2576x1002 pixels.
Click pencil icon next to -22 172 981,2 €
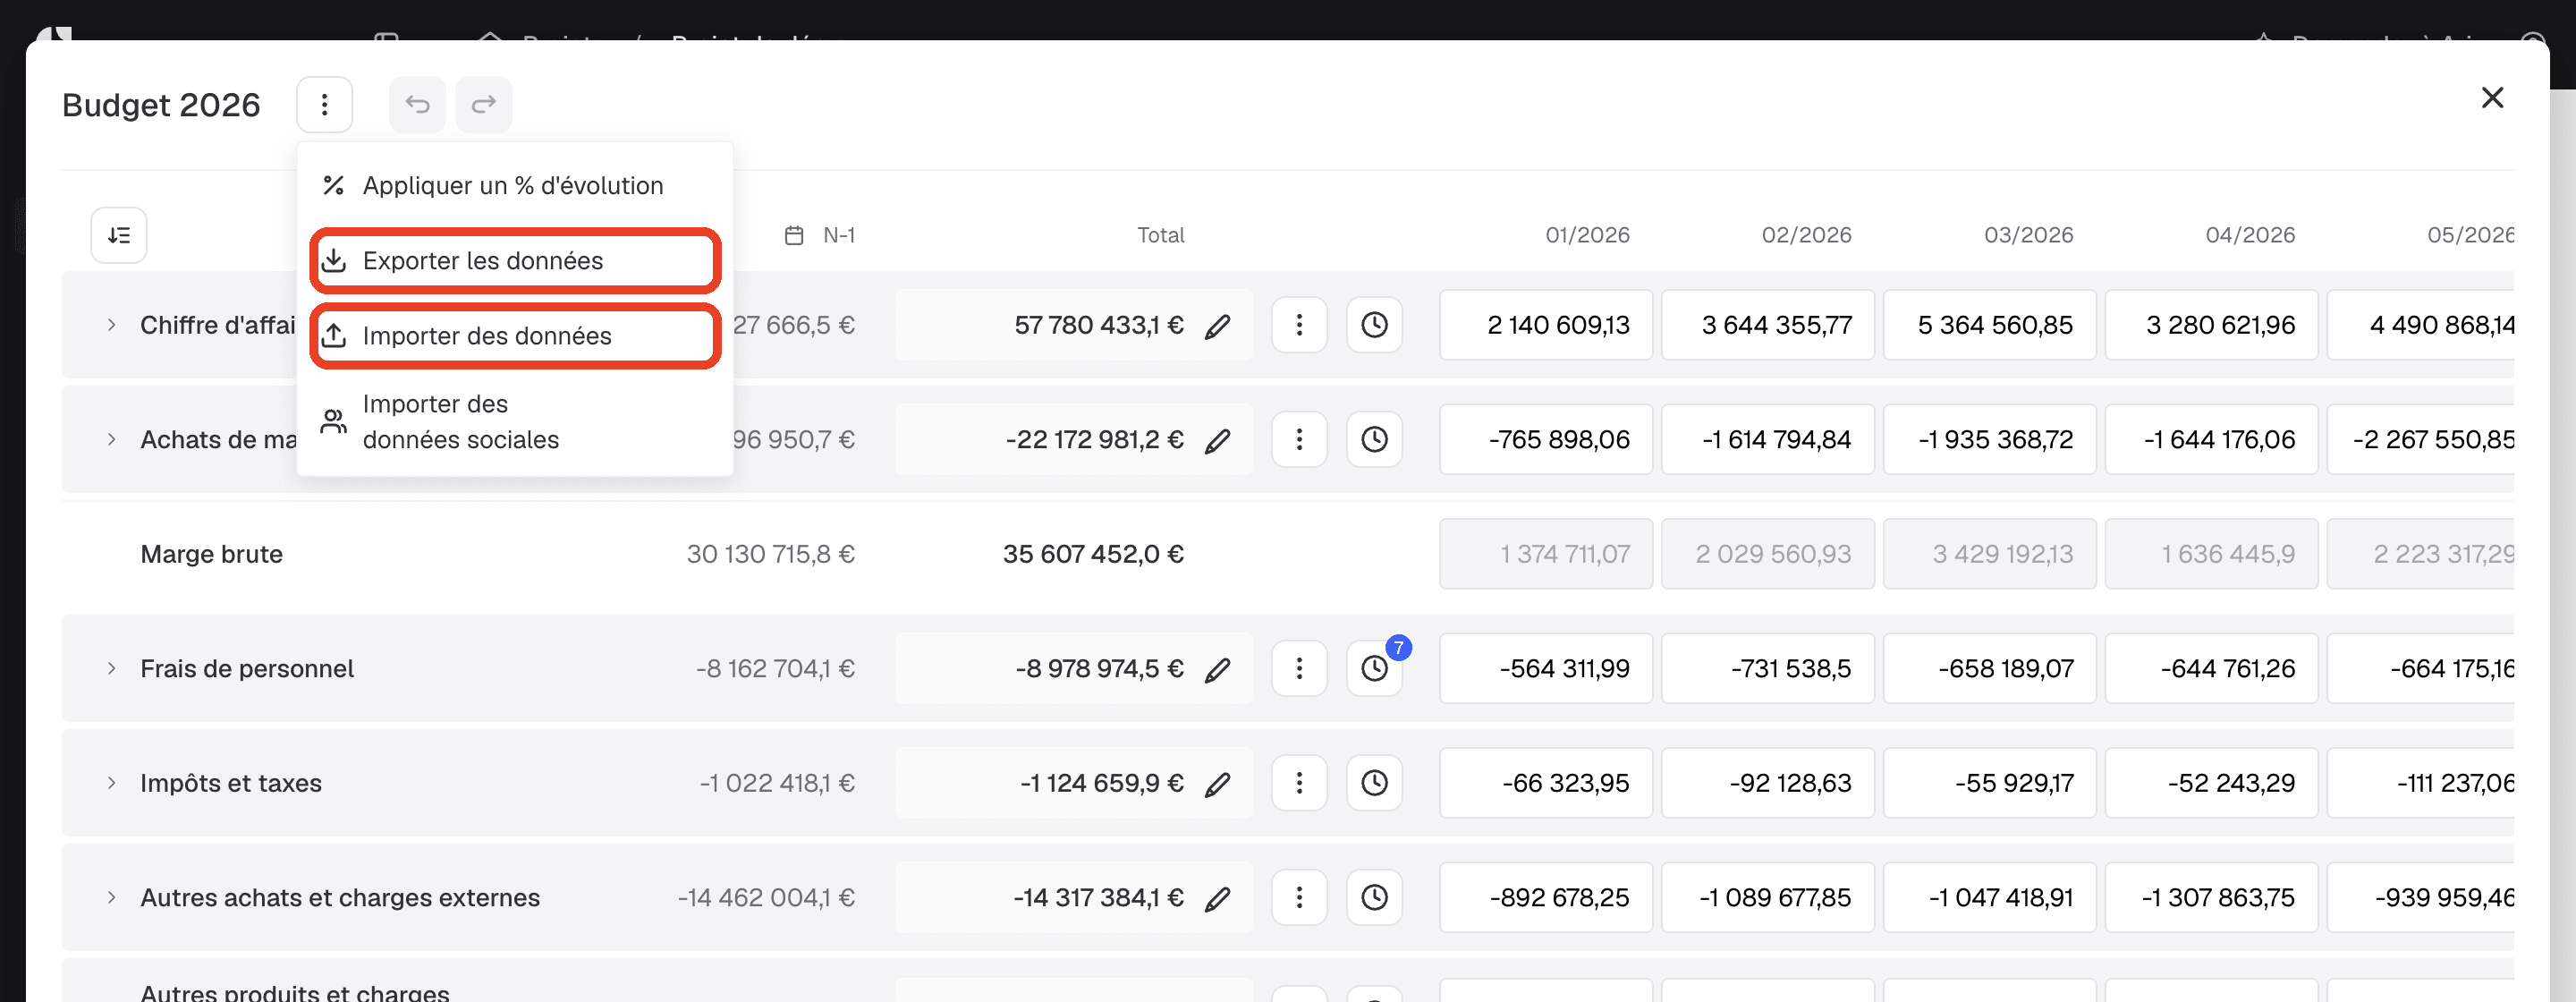[x=1217, y=440]
